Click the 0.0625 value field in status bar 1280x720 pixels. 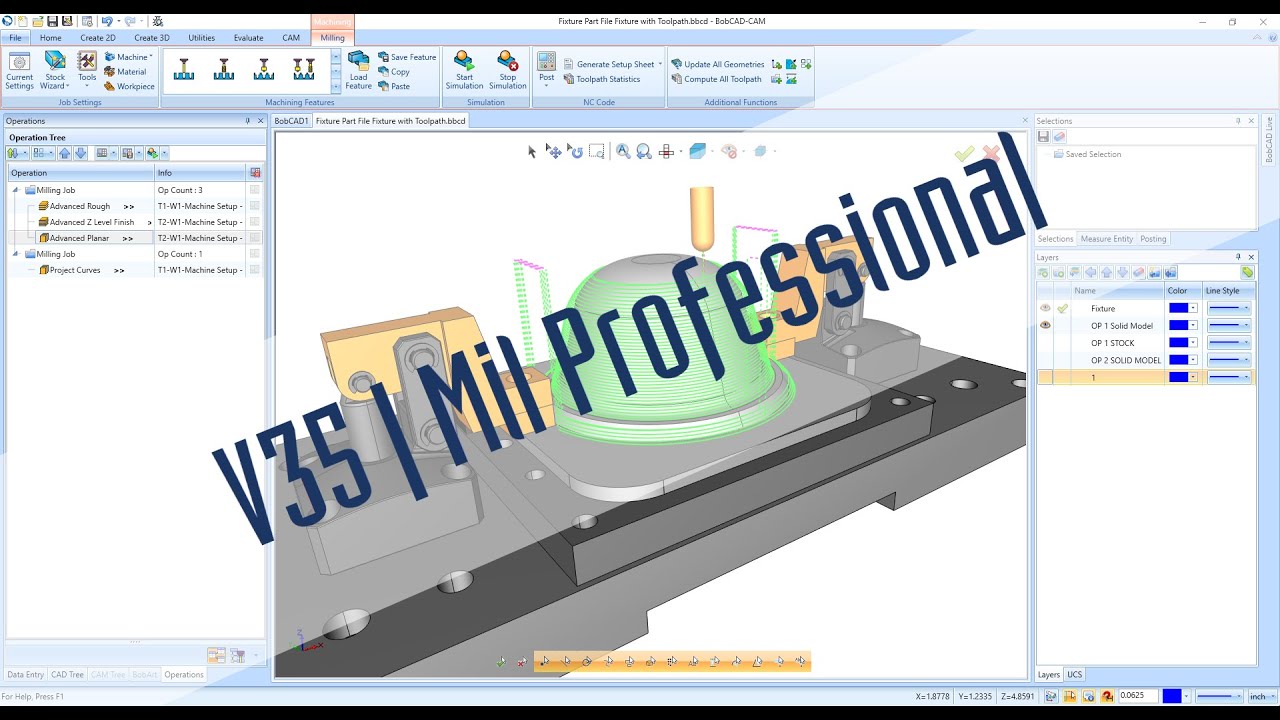(1137, 696)
